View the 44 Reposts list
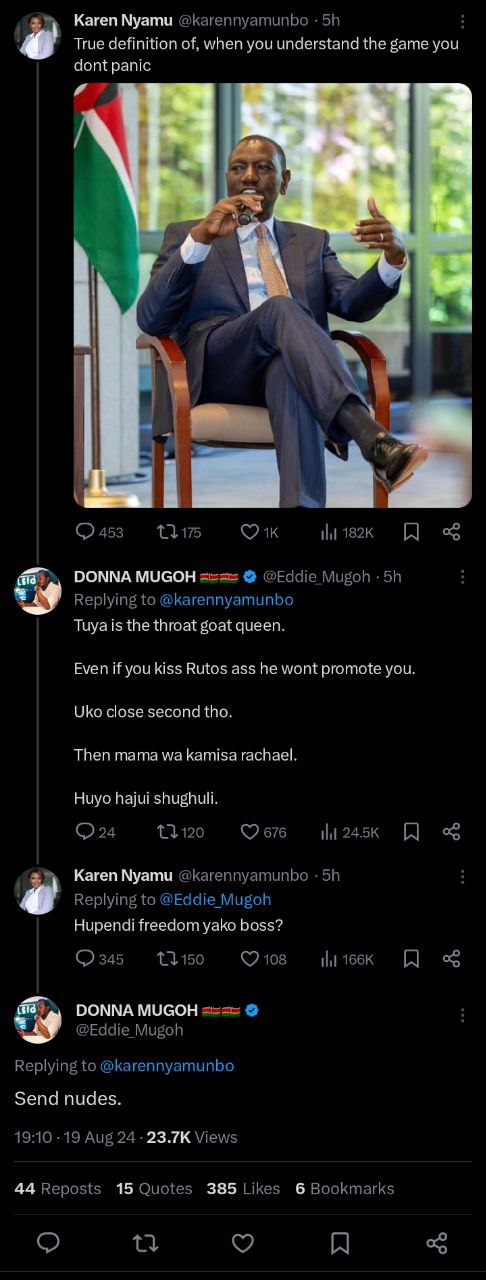 click(58, 1188)
